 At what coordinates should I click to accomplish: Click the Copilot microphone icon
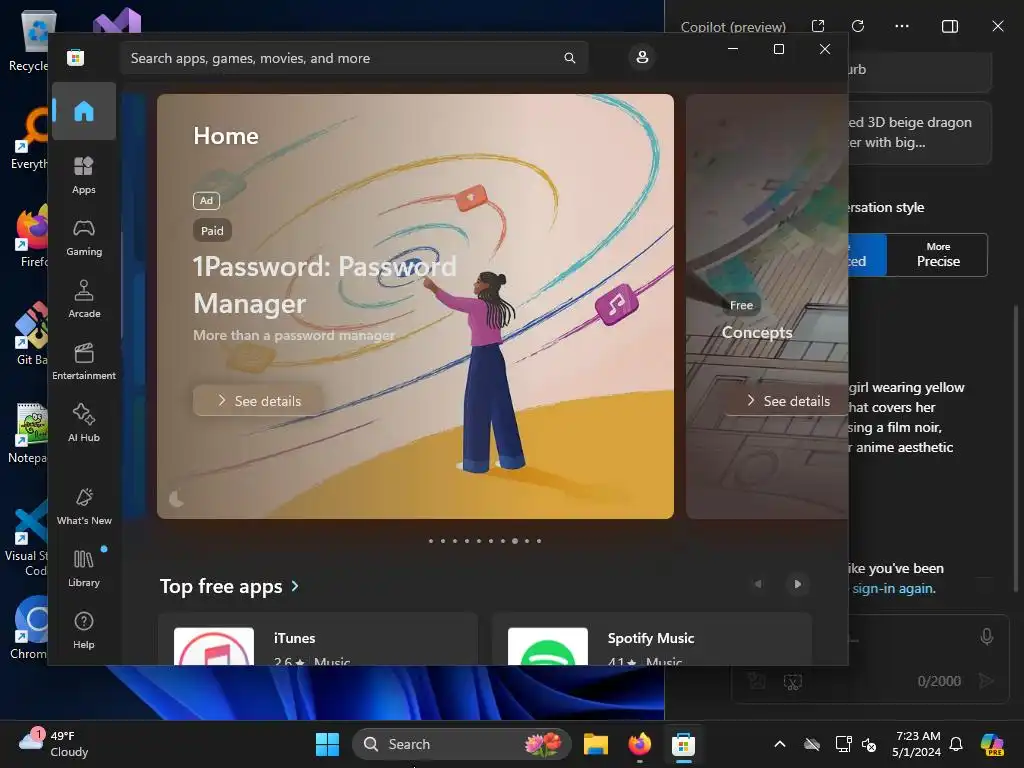[x=987, y=637]
